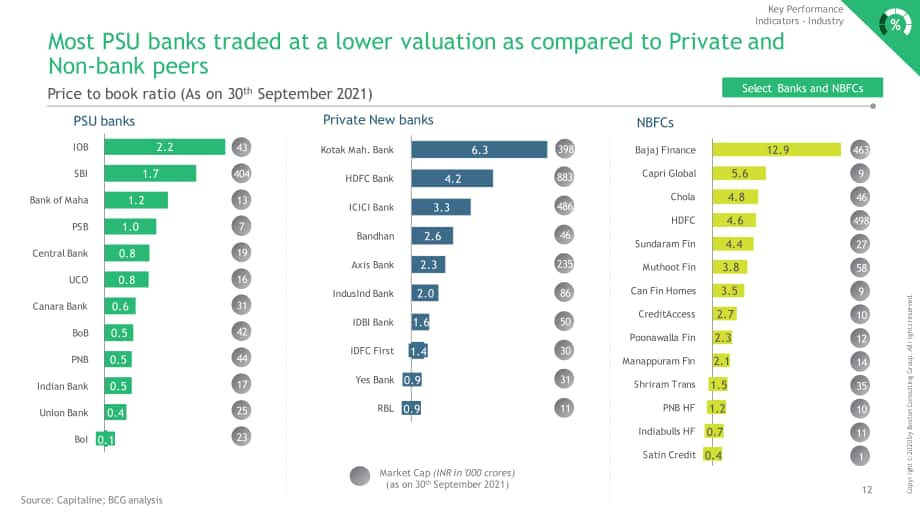This screenshot has width=920, height=518.
Task: Click the NBFCs section heading
Action: 655,123
